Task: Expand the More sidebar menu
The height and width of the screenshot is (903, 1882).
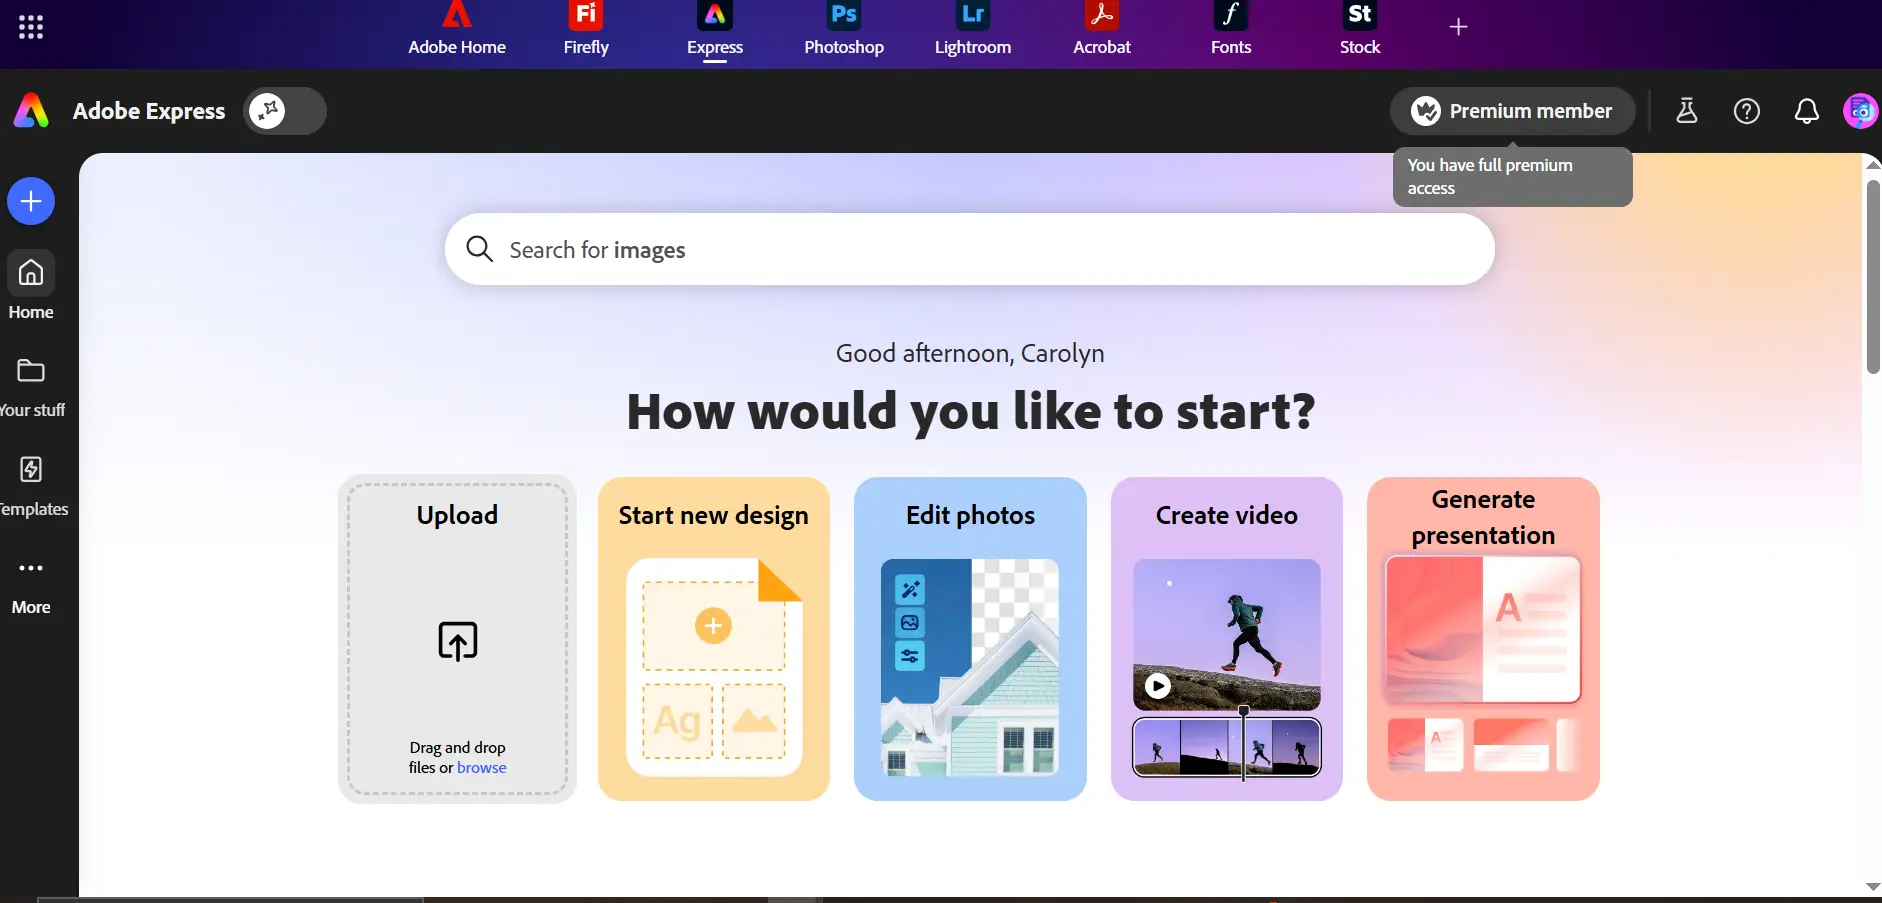Action: [x=31, y=585]
